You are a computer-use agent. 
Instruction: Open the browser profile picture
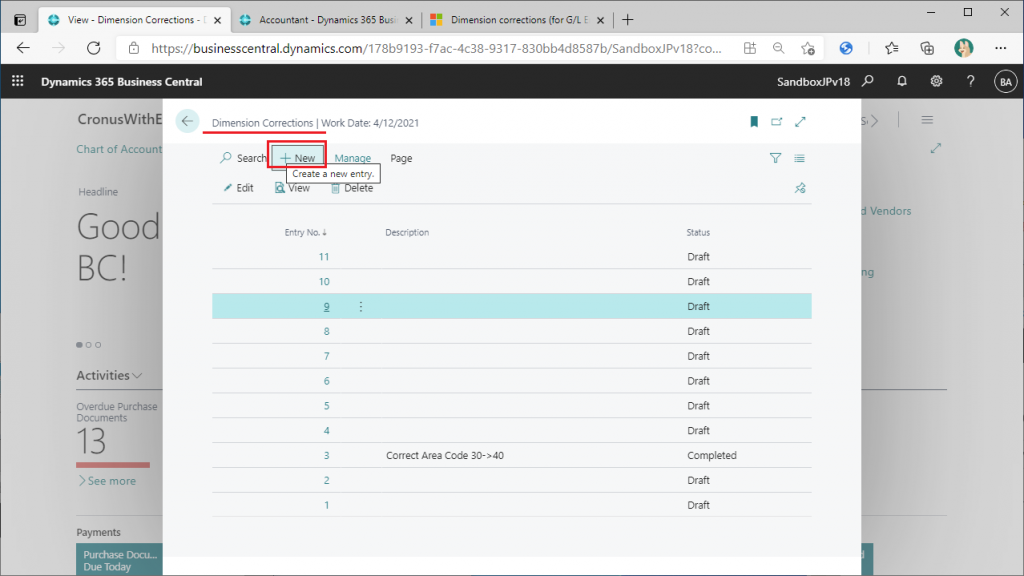[x=963, y=48]
